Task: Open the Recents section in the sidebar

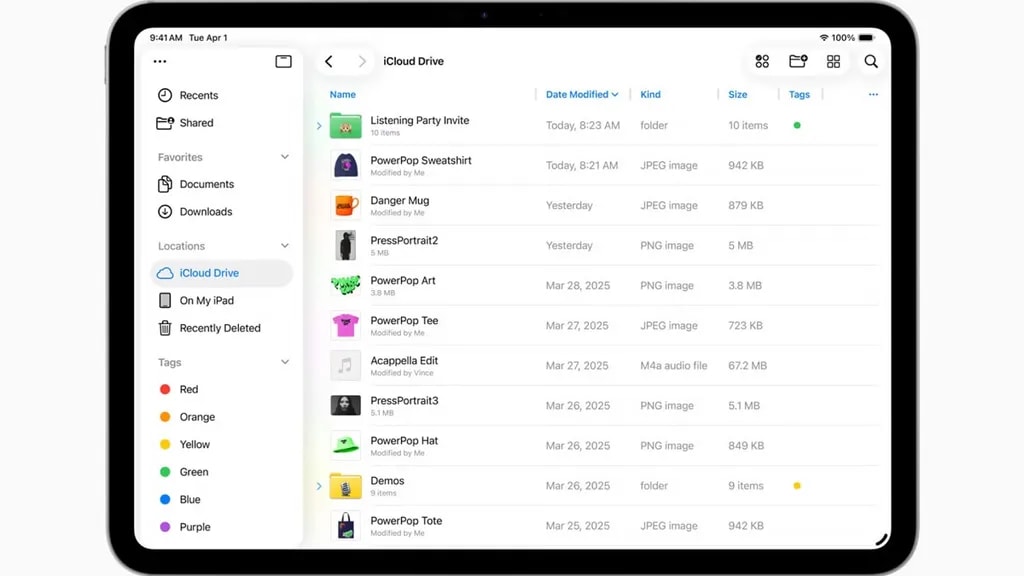Action: pyautogui.click(x=200, y=95)
